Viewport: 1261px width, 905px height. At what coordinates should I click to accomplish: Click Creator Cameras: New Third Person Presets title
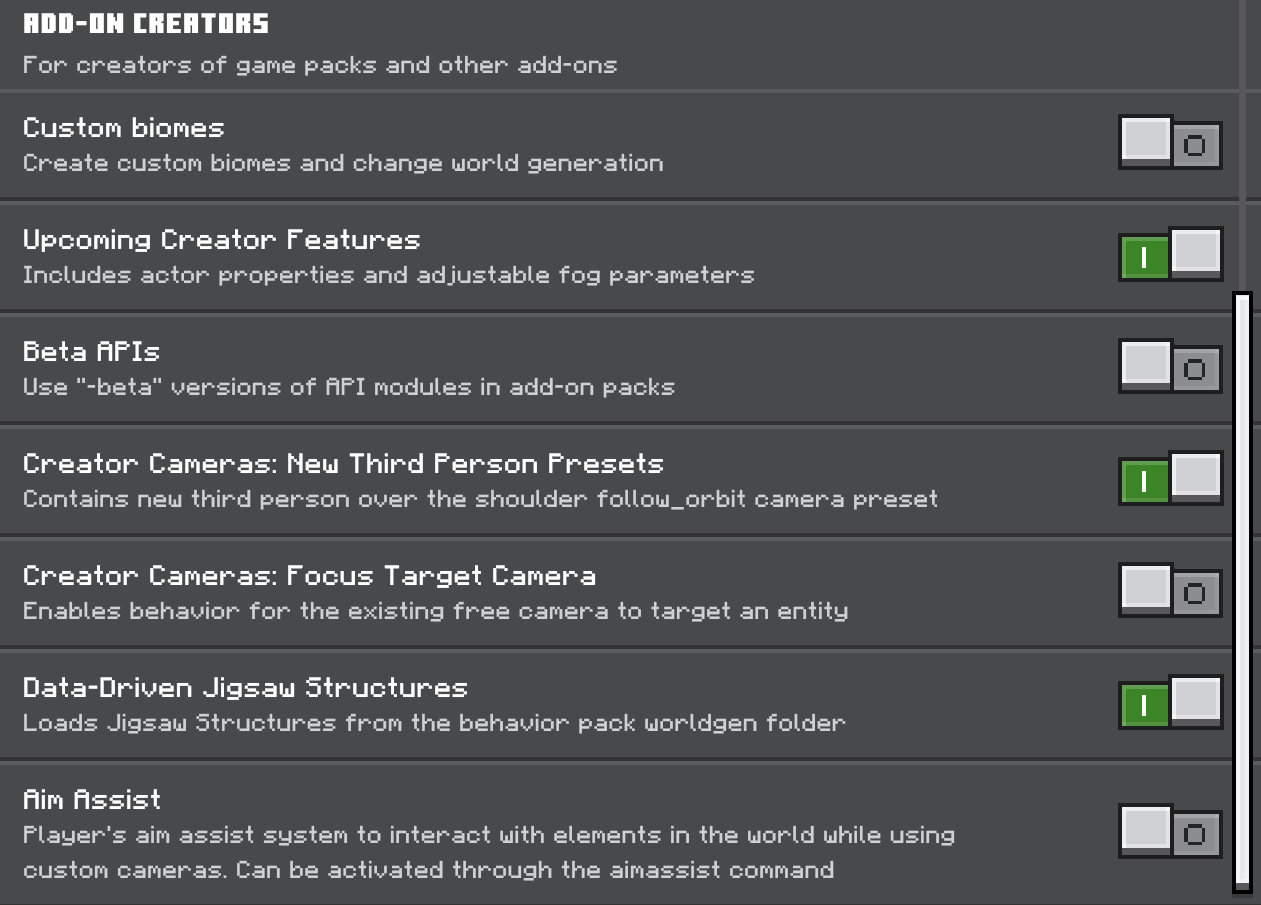[x=343, y=464]
